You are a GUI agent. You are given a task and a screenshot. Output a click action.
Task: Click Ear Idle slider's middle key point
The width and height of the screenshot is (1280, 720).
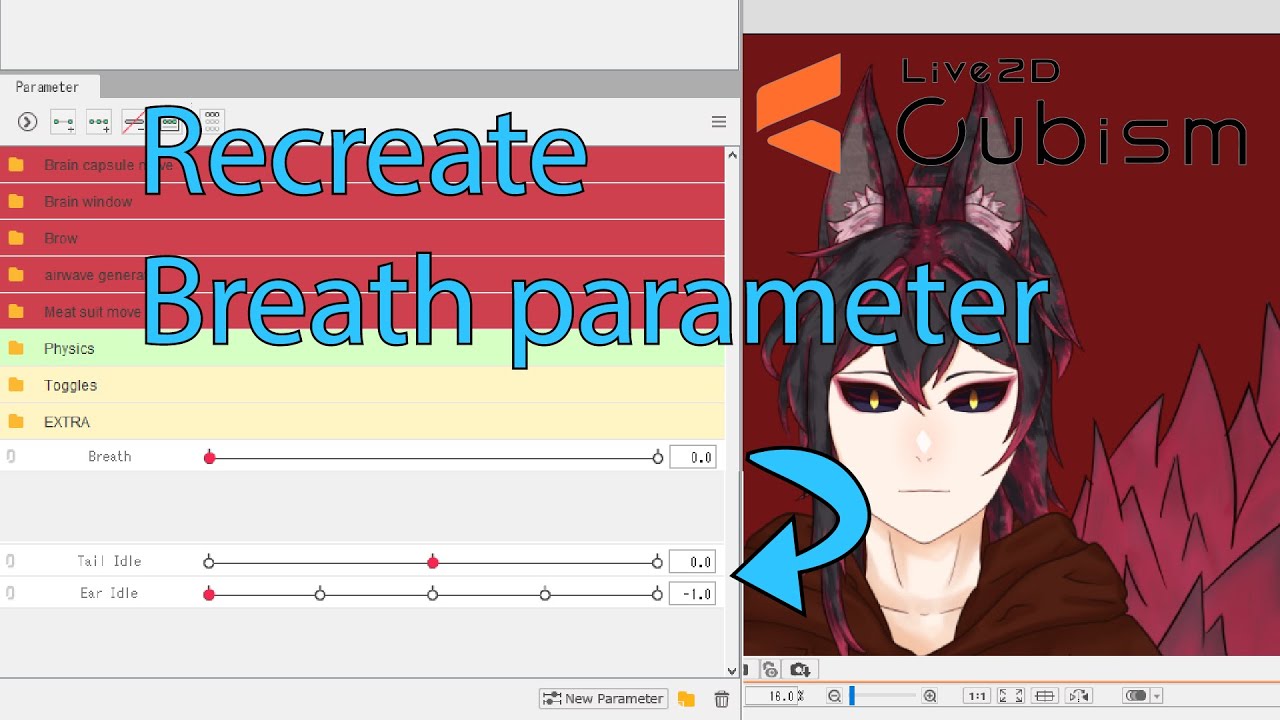pyautogui.click(x=433, y=594)
